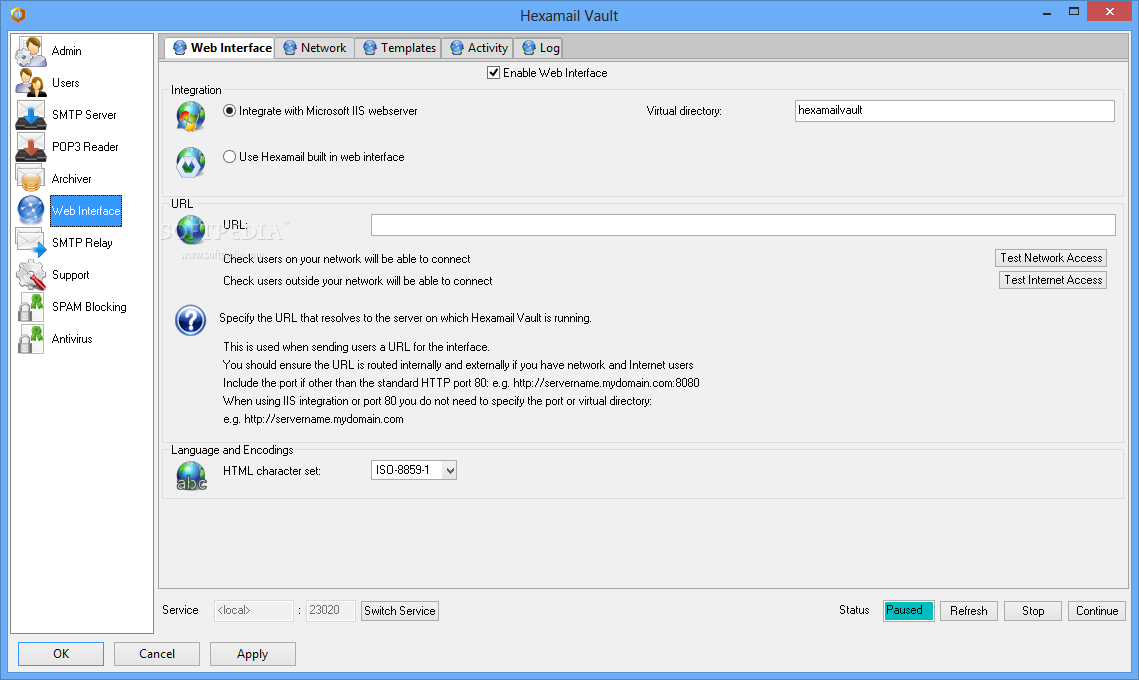Click the SMTP Relay envelope arrow icon
Image resolution: width=1139 pixels, height=680 pixels.
(31, 243)
